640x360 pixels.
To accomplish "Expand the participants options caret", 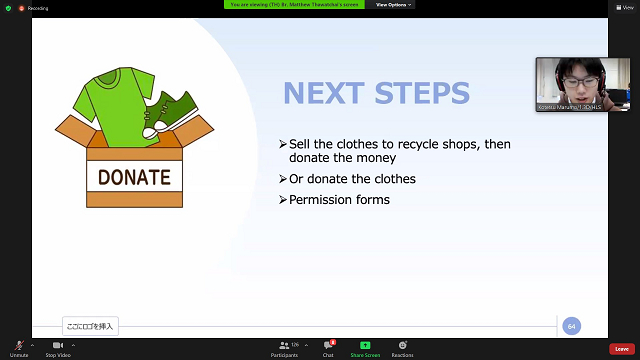I will click(x=307, y=345).
